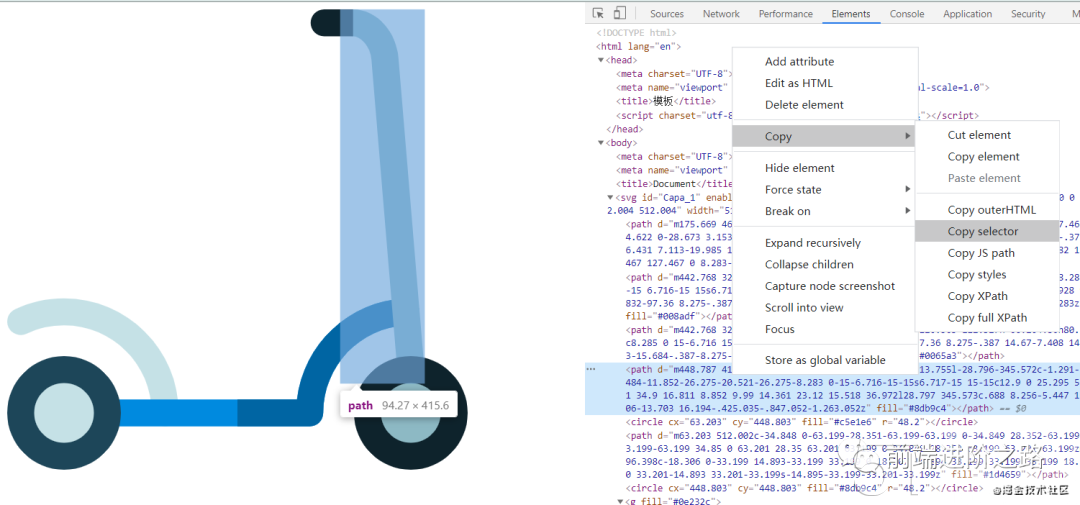
Task: Select the Elements tab
Action: click(851, 14)
